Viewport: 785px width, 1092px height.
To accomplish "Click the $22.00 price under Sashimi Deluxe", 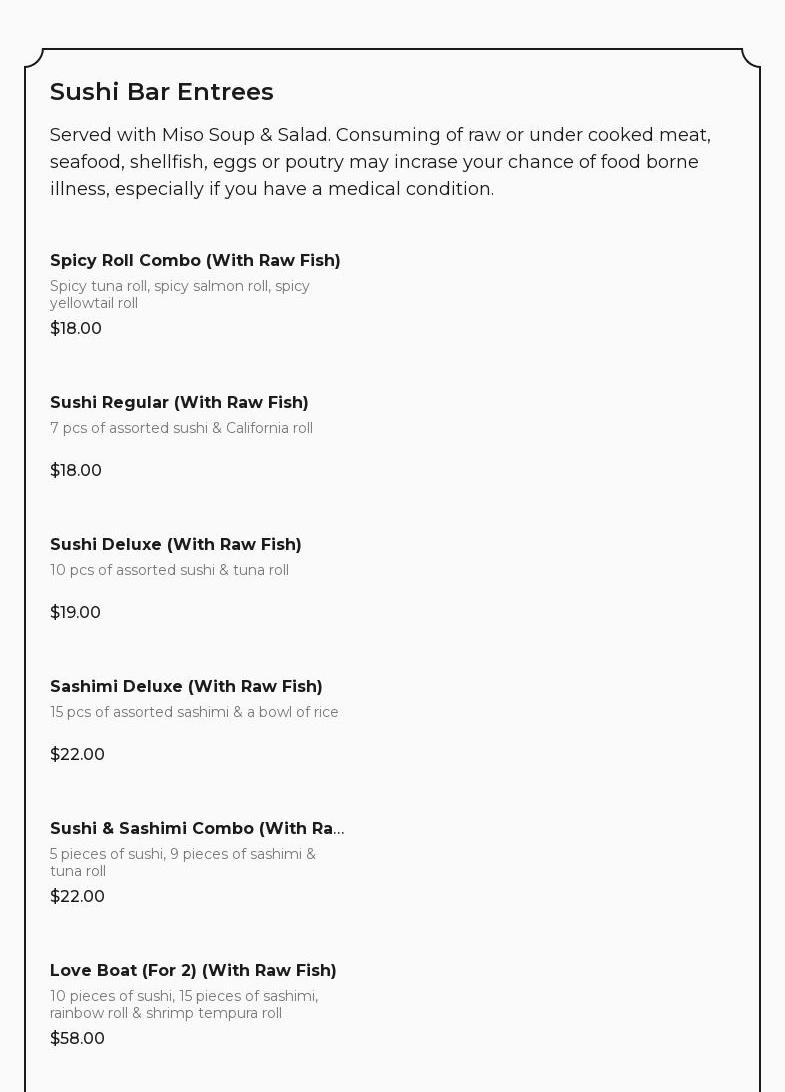I will [x=77, y=754].
